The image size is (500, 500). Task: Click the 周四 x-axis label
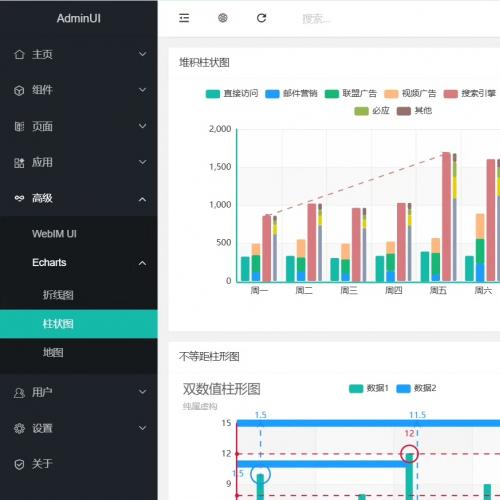click(393, 290)
